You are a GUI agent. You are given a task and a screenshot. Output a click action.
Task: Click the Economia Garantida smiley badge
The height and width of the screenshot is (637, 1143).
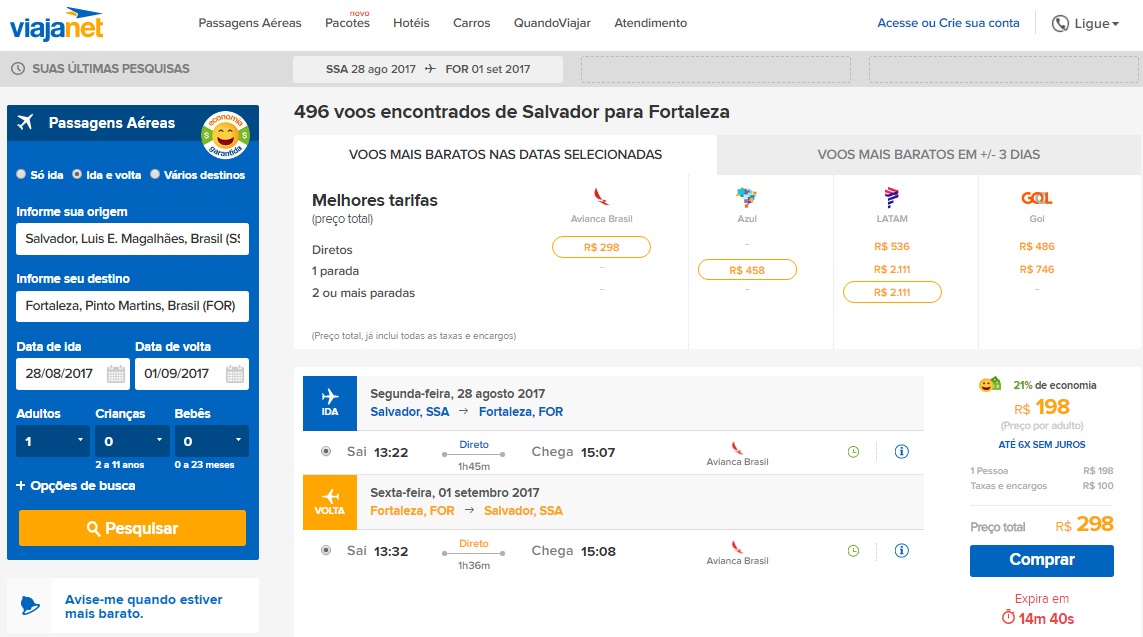(225, 135)
